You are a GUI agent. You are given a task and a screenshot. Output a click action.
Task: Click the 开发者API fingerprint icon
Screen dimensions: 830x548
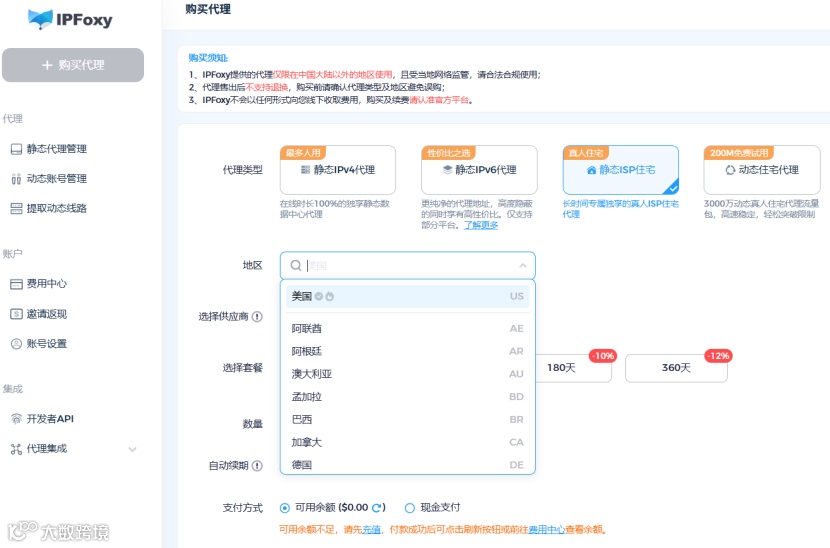point(16,419)
